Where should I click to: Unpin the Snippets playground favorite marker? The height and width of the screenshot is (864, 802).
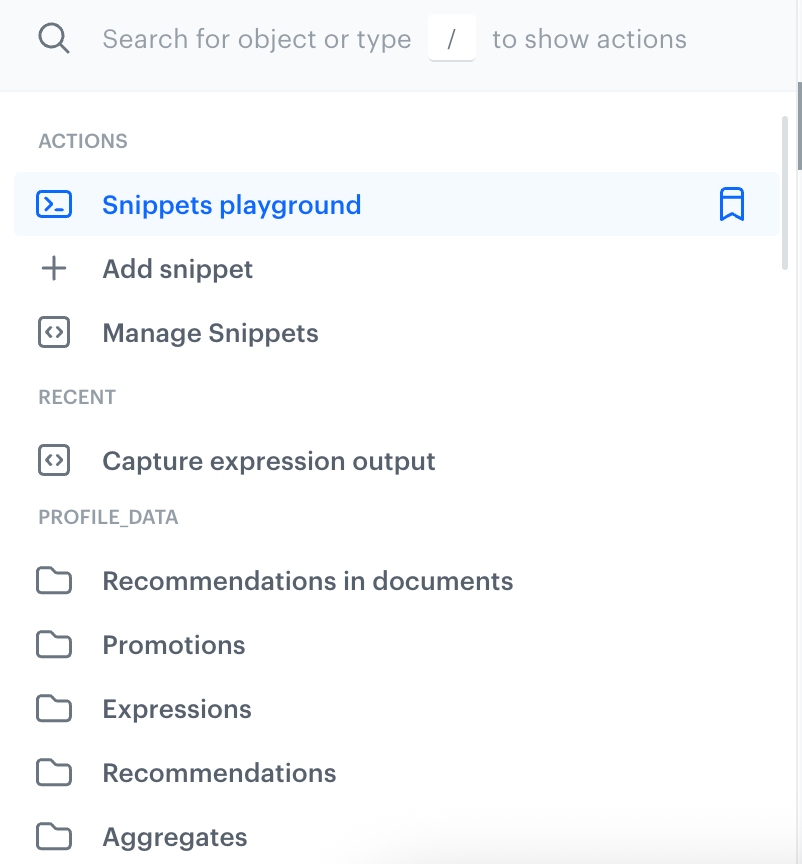point(733,204)
